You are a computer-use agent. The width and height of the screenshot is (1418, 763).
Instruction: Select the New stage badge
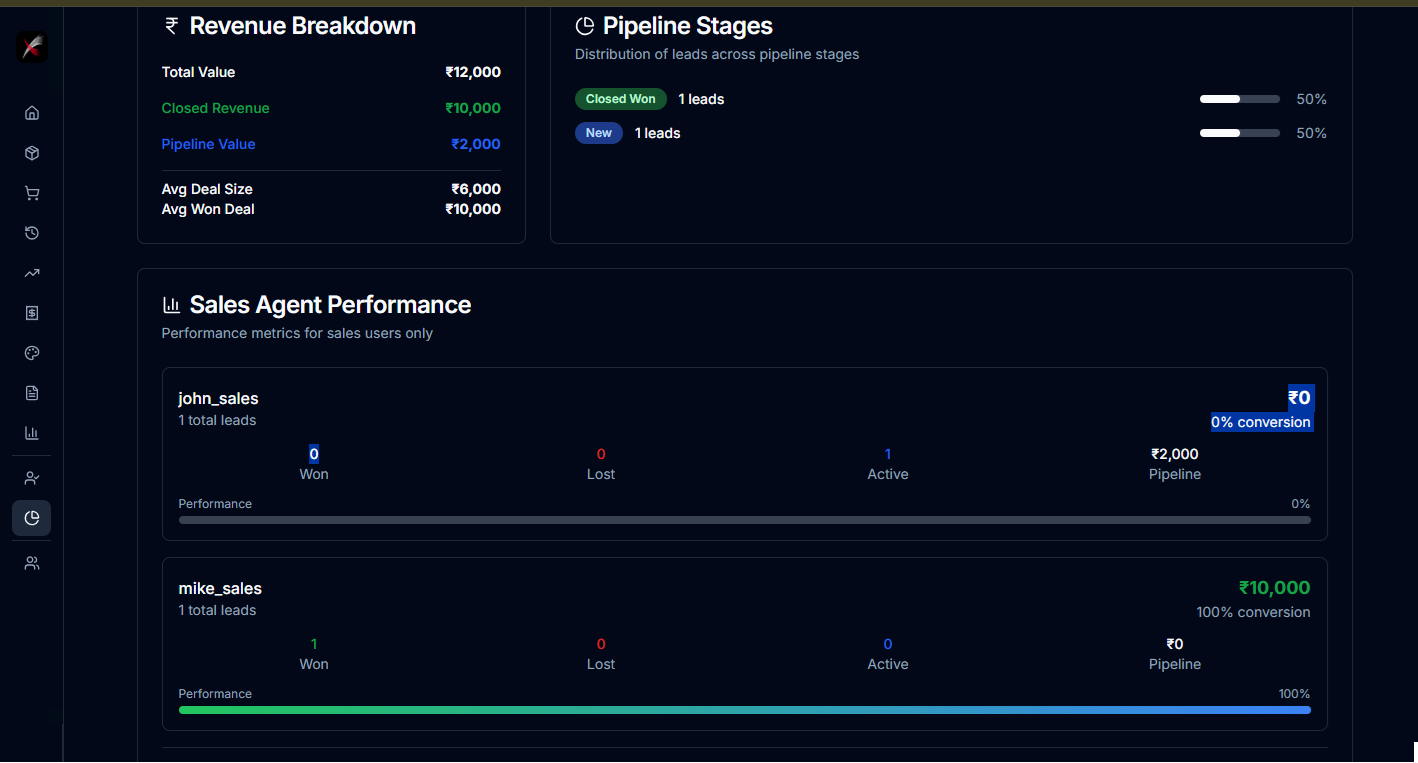598,132
